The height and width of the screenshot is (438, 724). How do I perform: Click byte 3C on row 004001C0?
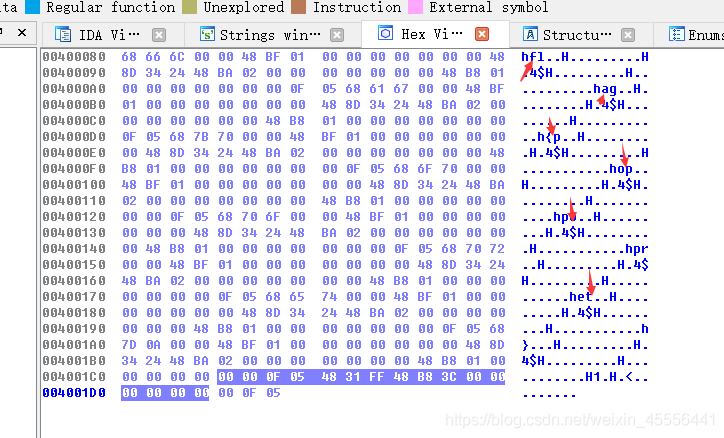(448, 377)
